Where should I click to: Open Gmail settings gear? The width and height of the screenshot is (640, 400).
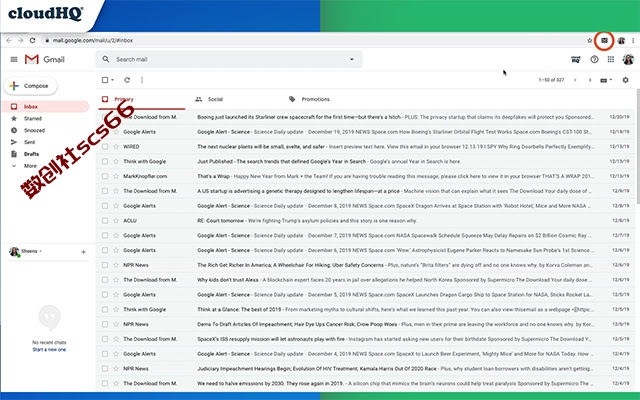[x=625, y=80]
